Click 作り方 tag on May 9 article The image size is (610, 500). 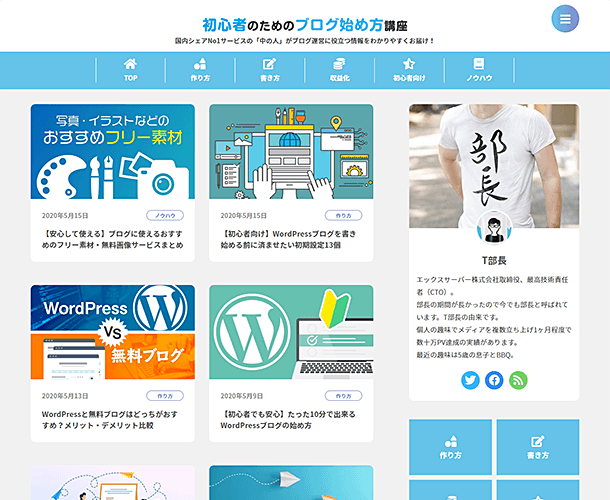point(342,395)
